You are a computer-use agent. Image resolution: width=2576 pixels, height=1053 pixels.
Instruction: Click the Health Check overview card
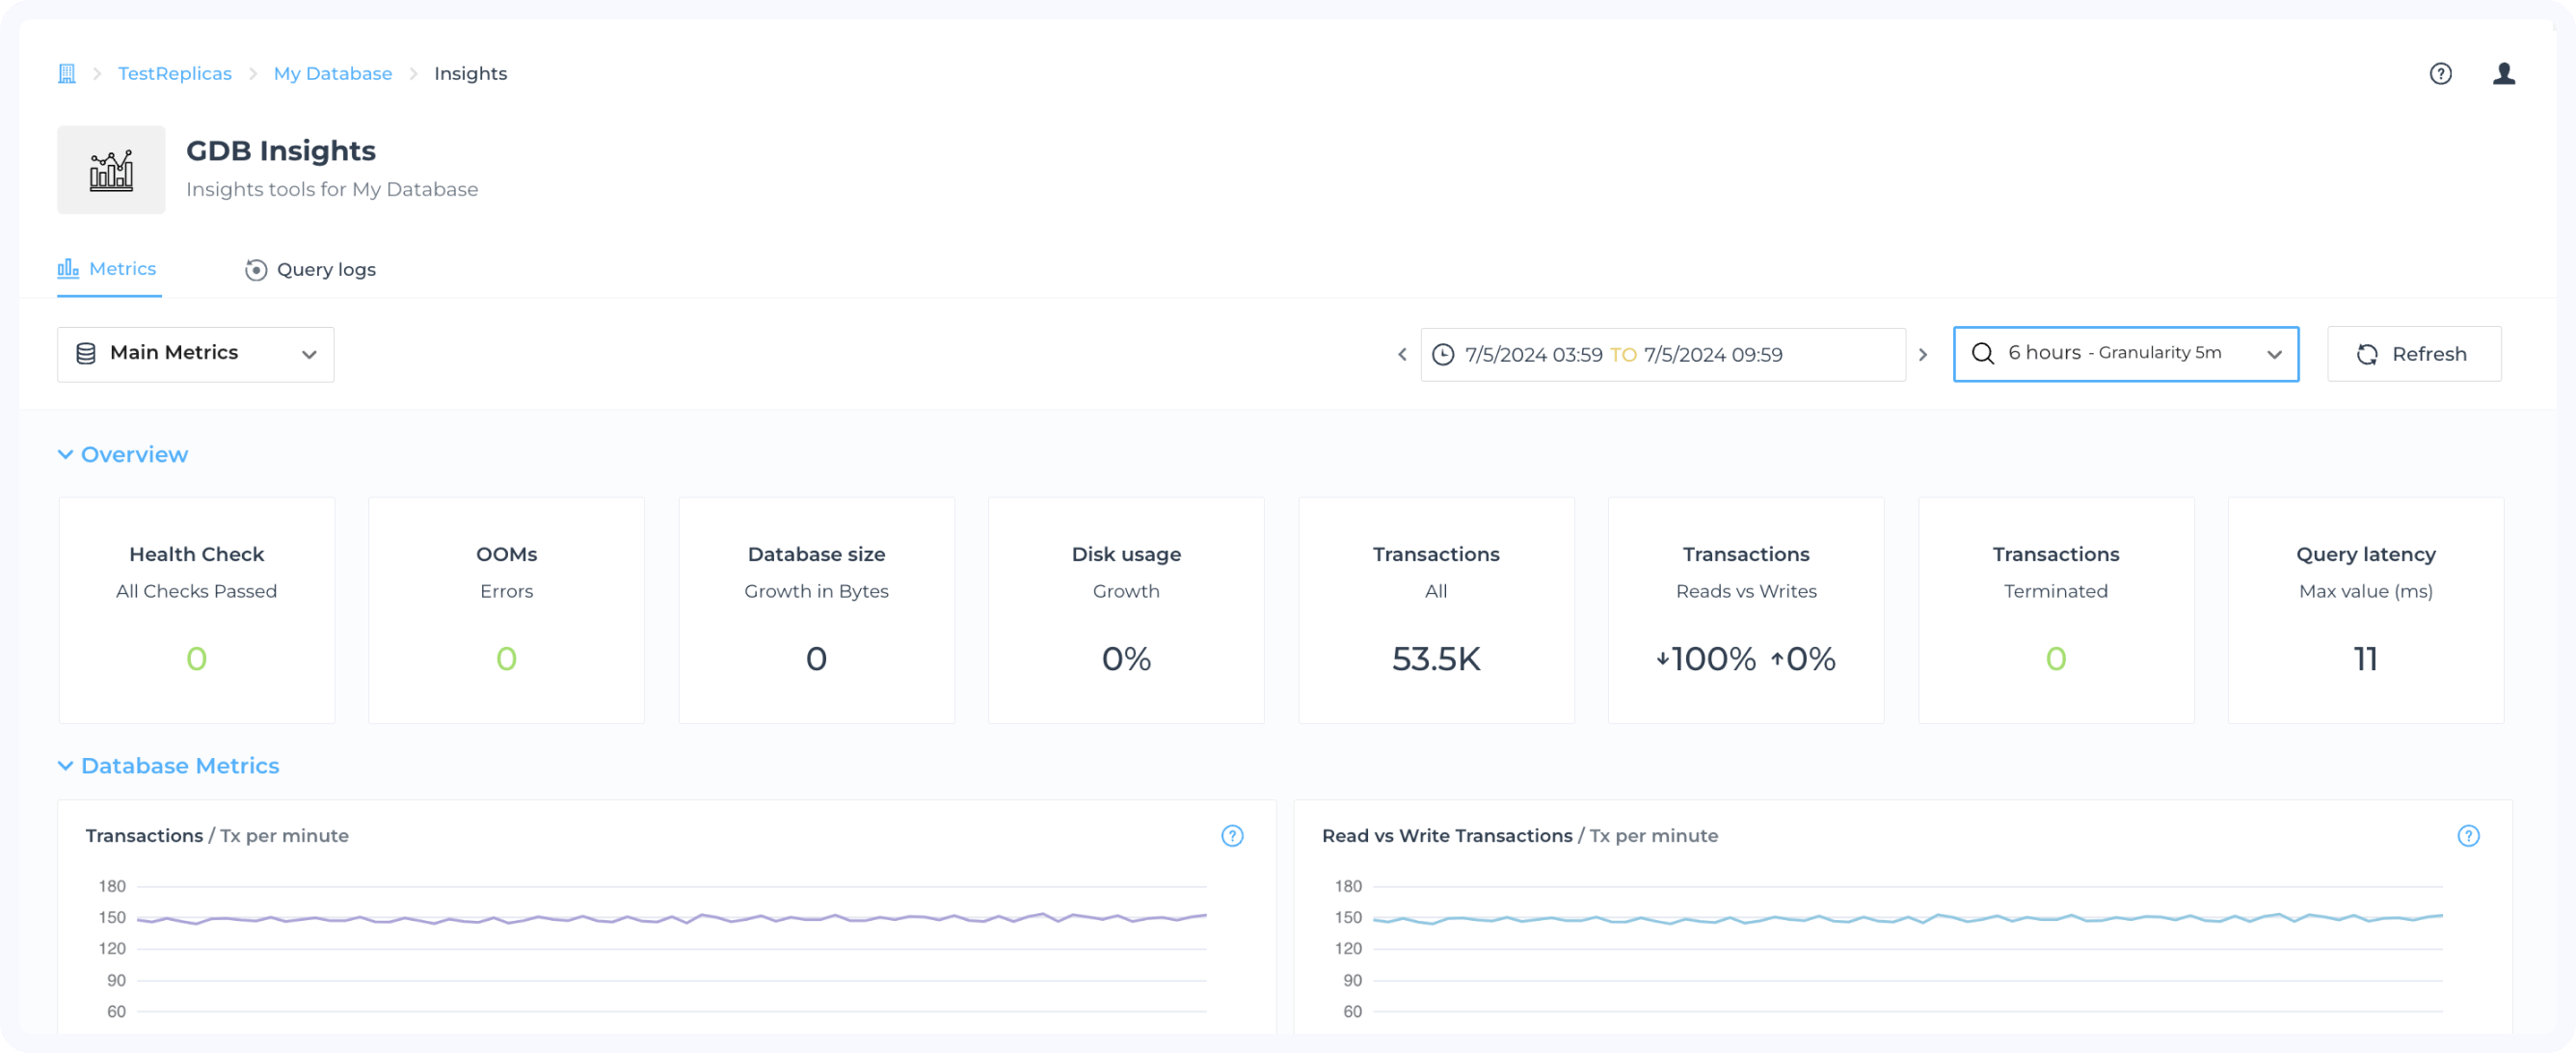[197, 610]
